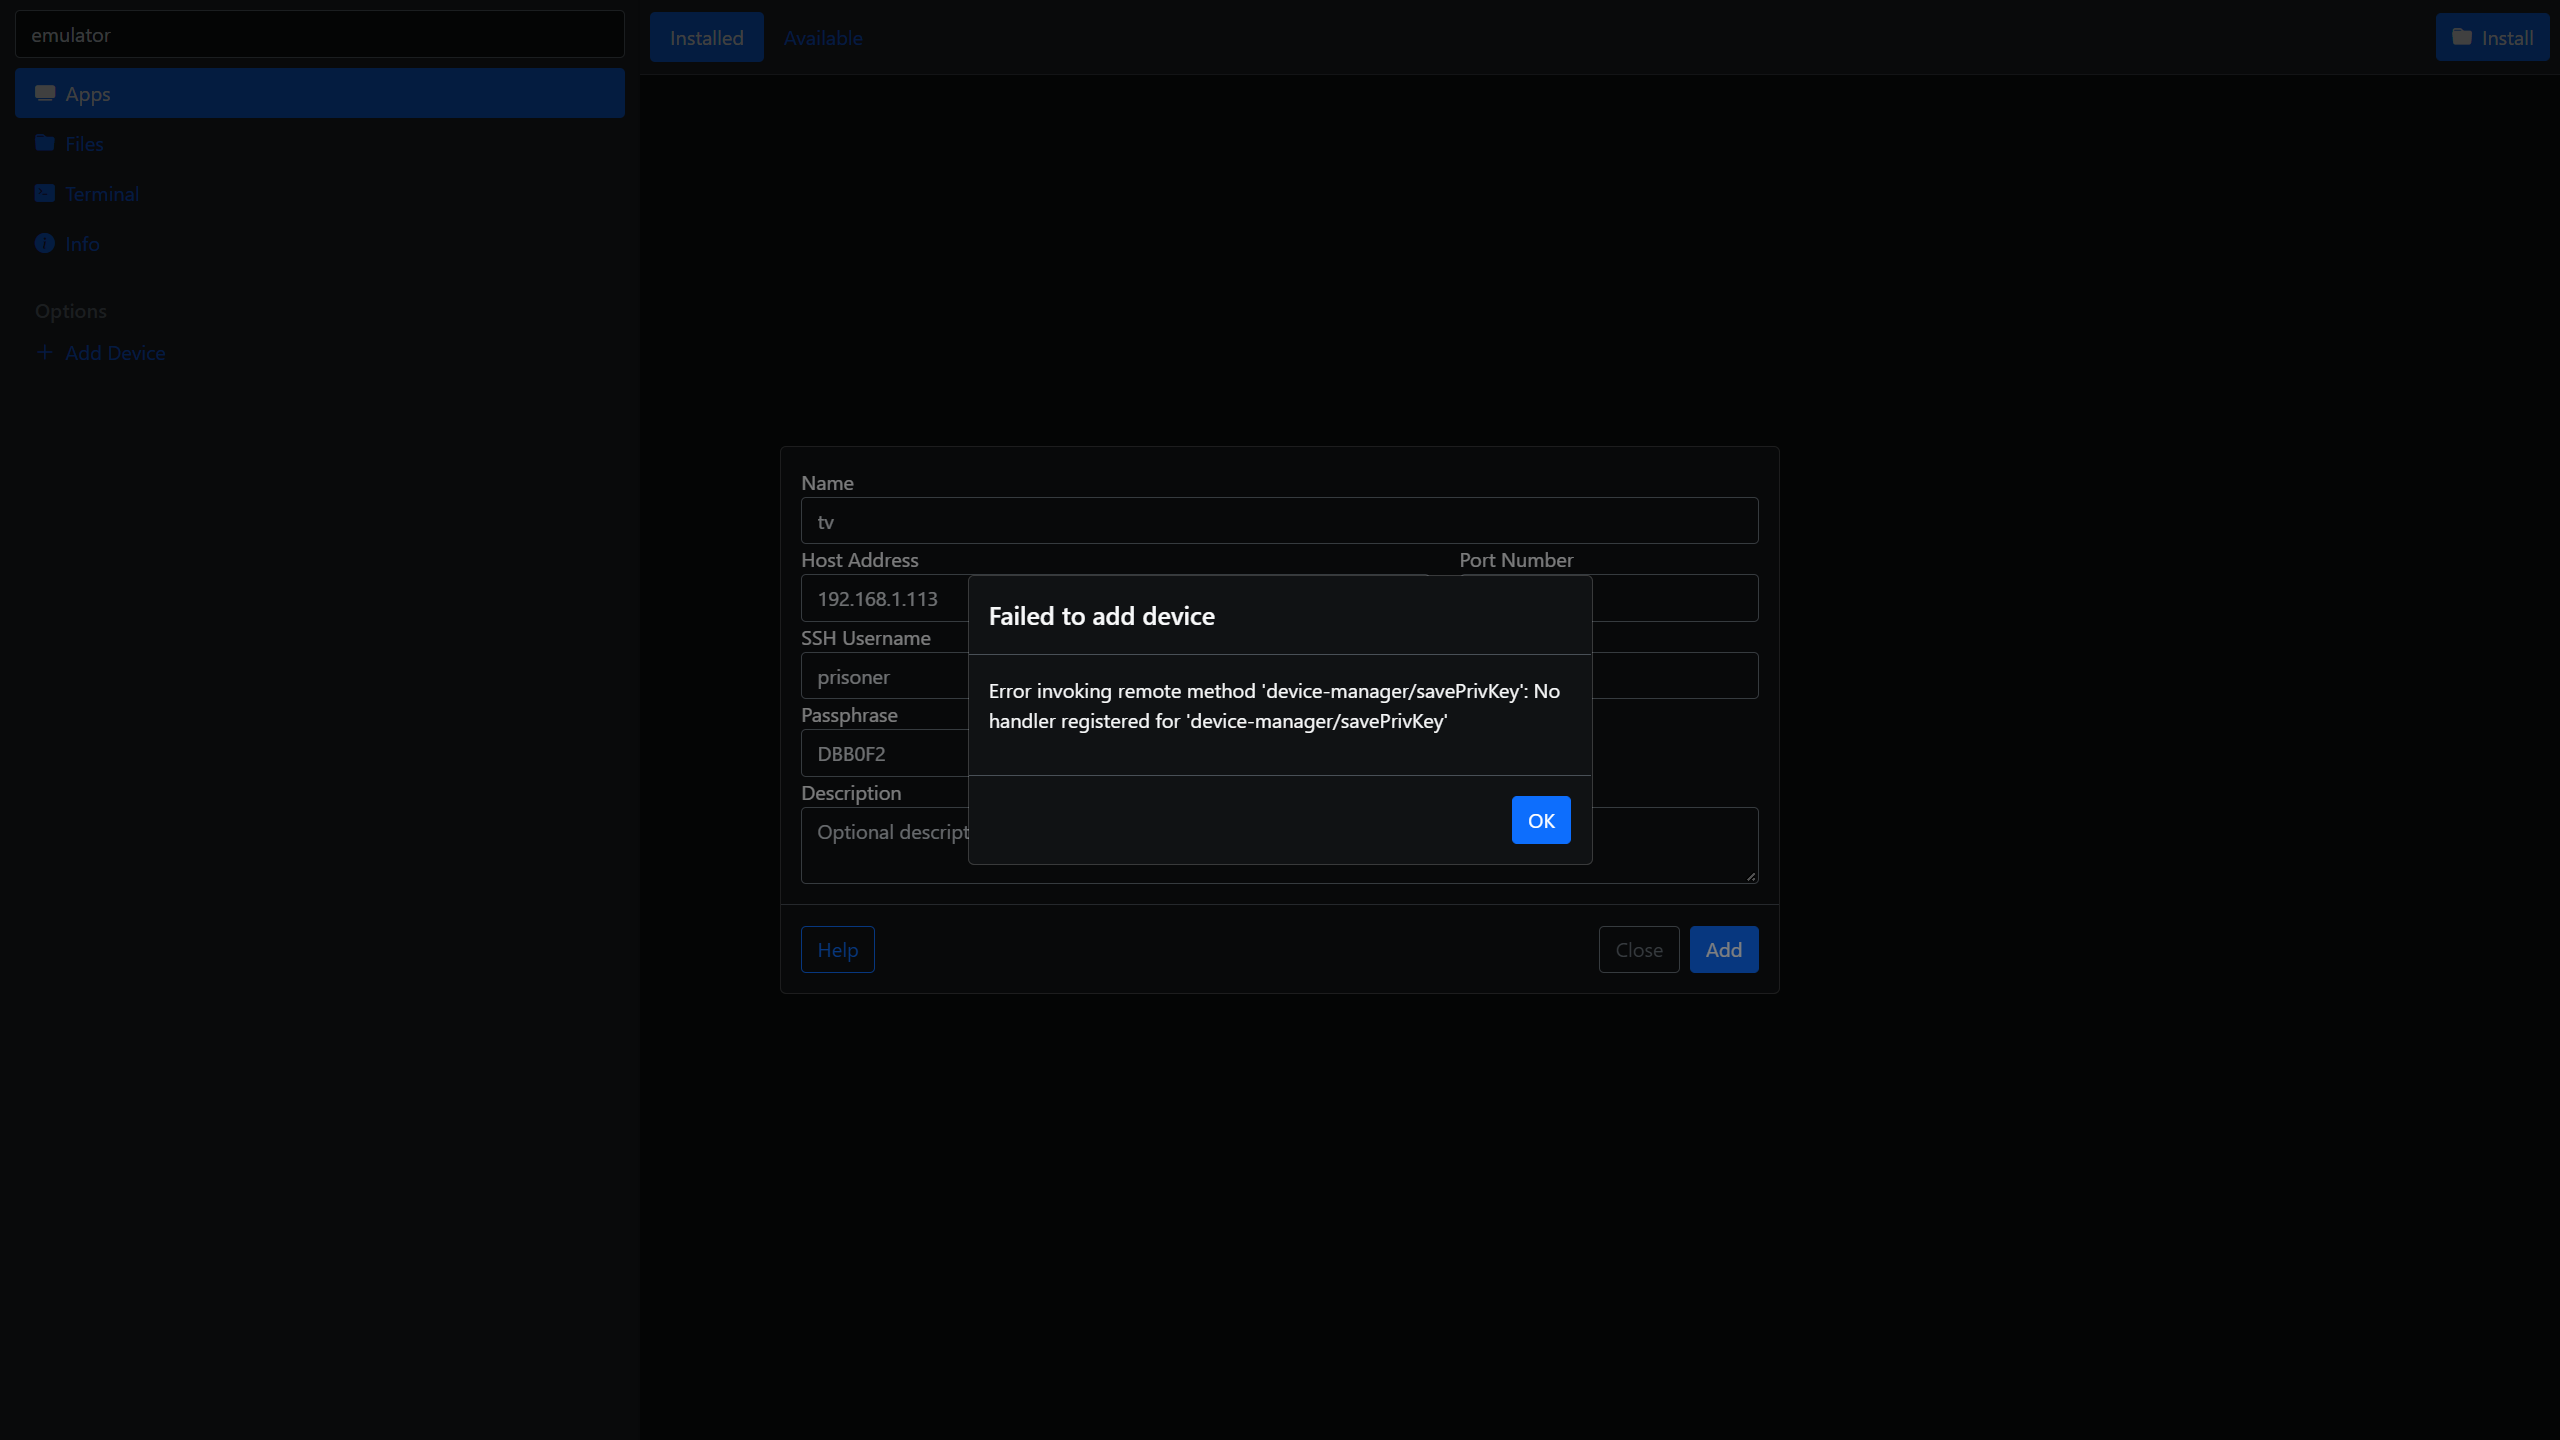Click the Terminal icon in sidebar
Screen dimensions: 2560x1440
(x=45, y=193)
